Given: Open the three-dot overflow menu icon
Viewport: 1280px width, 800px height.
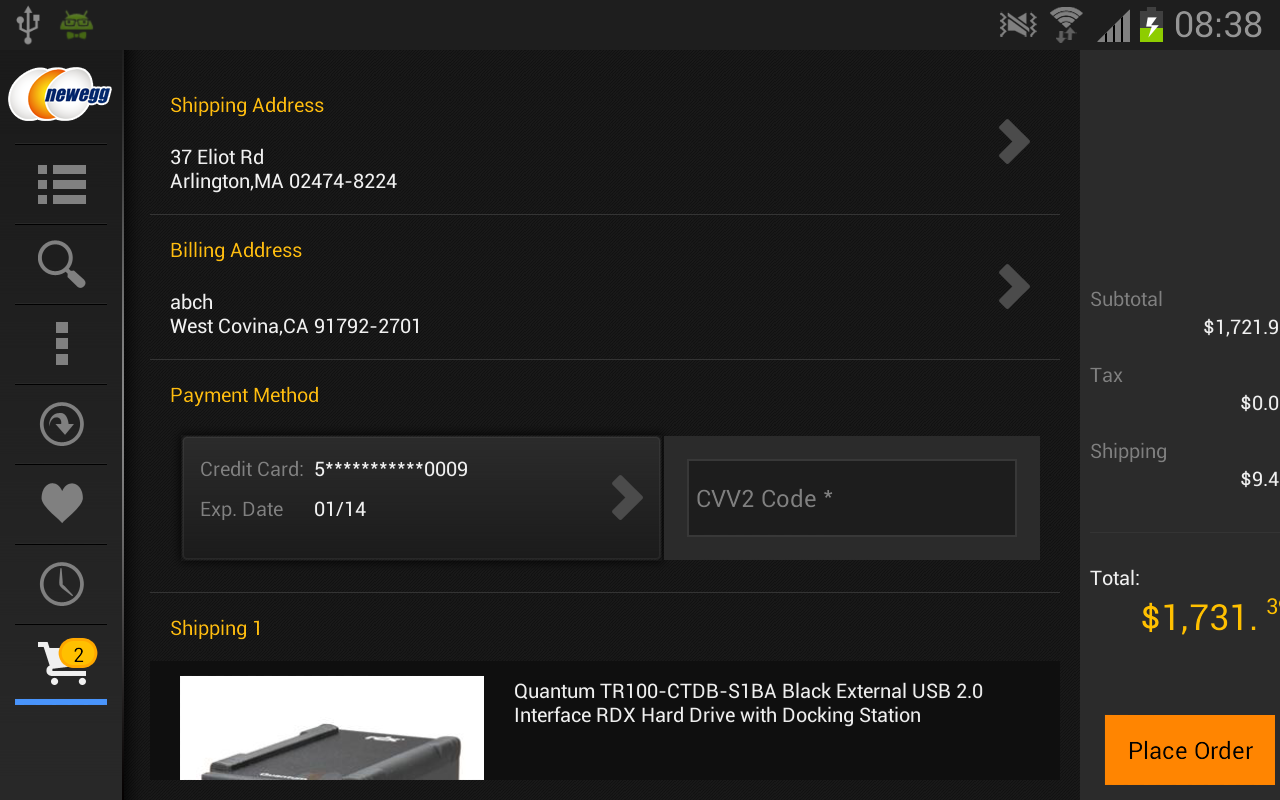Looking at the screenshot, I should 61,344.
